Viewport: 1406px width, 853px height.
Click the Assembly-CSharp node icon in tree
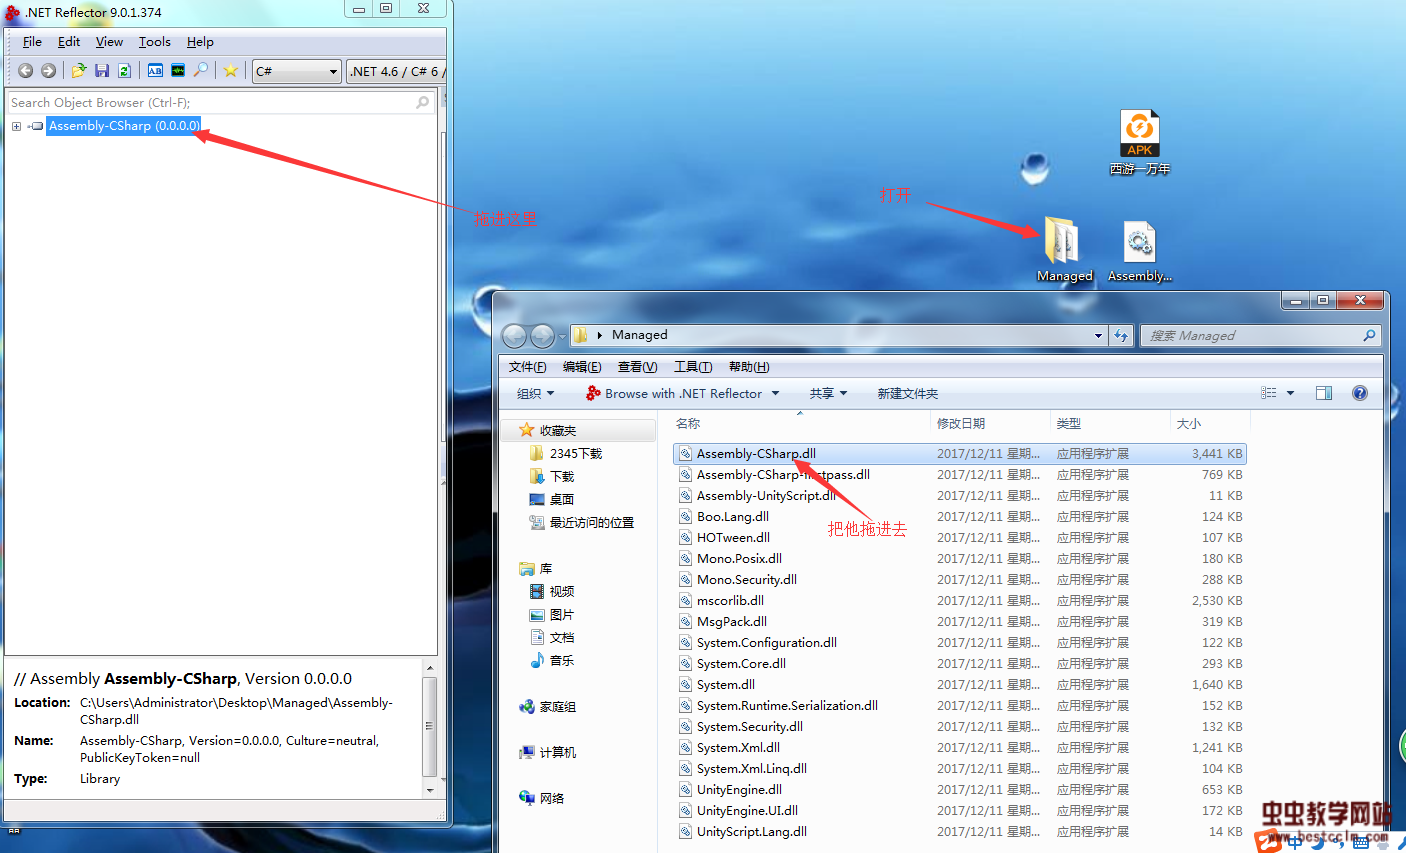coord(35,126)
